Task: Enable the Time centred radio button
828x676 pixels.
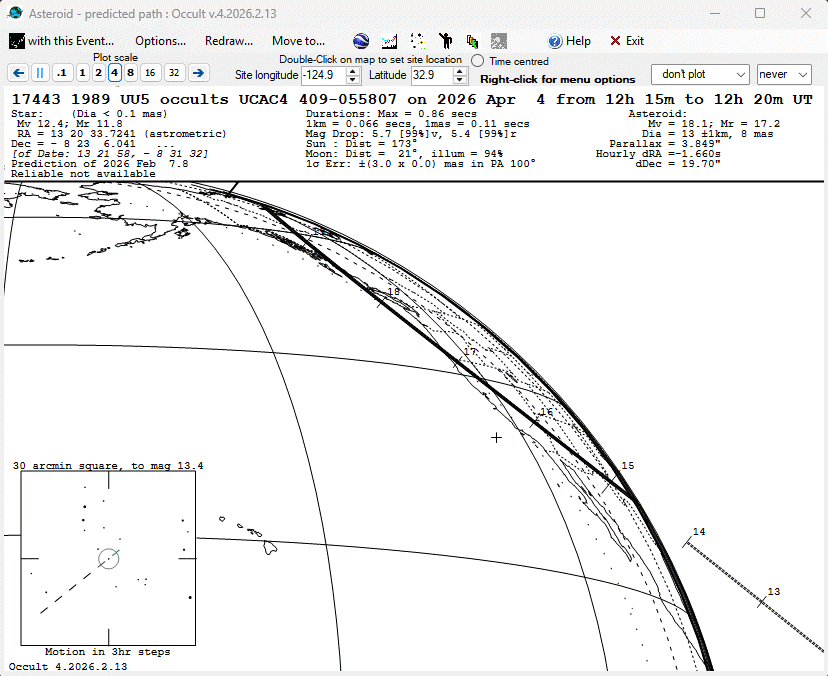Action: tap(478, 61)
